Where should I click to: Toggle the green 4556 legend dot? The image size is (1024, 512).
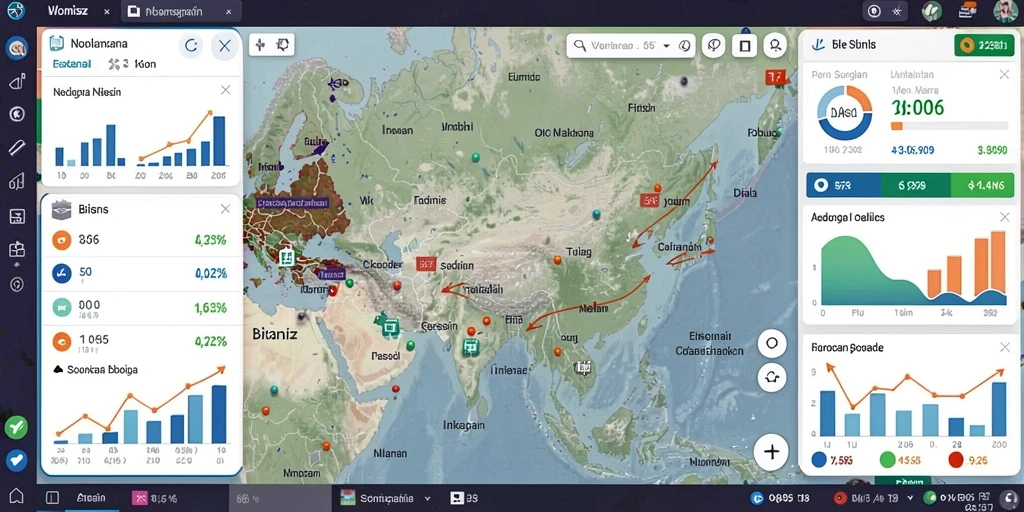(x=888, y=460)
